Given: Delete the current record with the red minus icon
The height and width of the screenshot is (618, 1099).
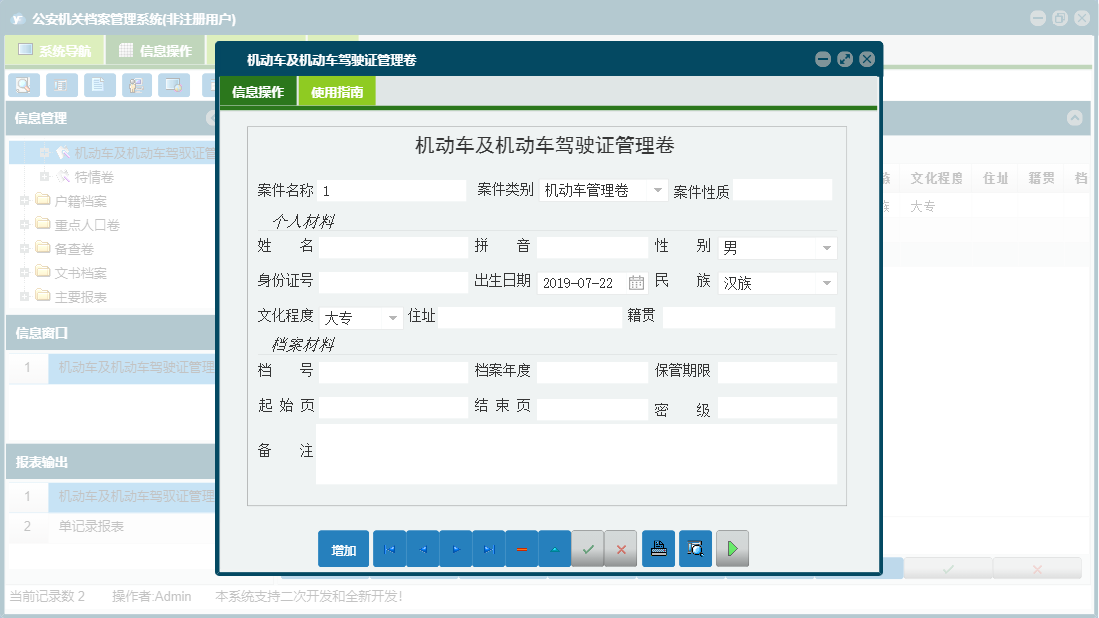Looking at the screenshot, I should (x=521, y=548).
